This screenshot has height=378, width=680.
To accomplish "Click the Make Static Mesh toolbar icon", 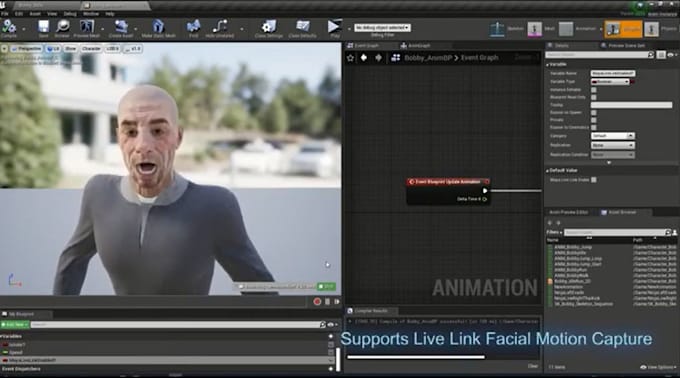I will coord(158,27).
